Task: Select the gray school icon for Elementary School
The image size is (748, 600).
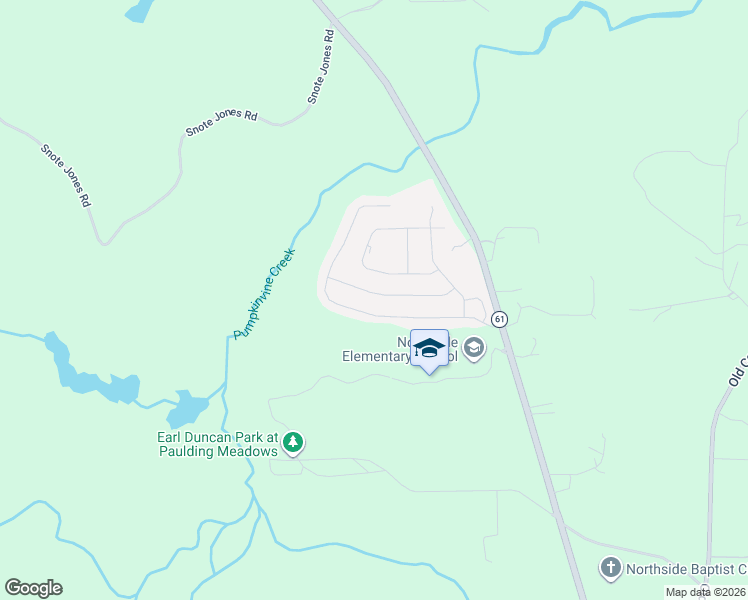Action: click(x=474, y=349)
